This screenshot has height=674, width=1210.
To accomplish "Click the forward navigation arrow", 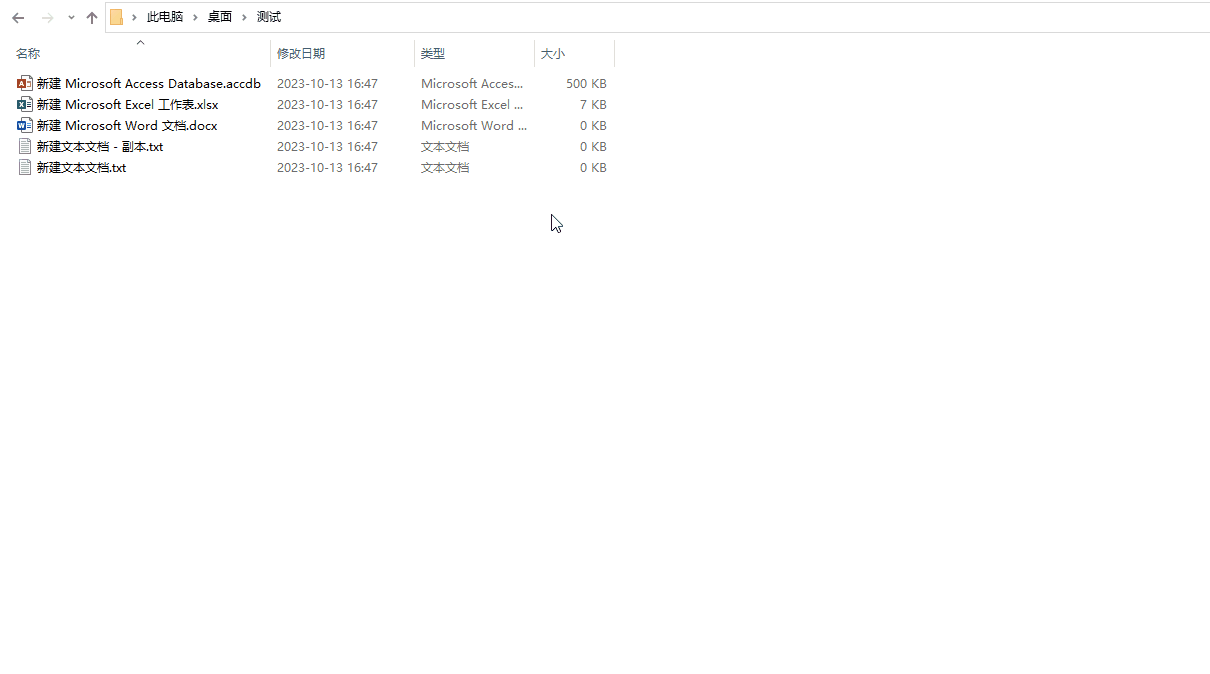I will coord(47,18).
